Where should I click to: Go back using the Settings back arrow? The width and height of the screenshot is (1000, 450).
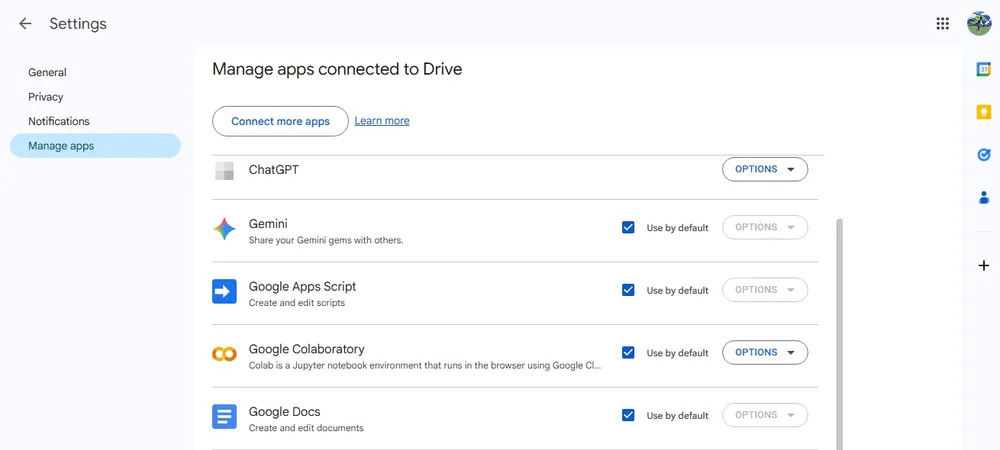click(x=25, y=24)
